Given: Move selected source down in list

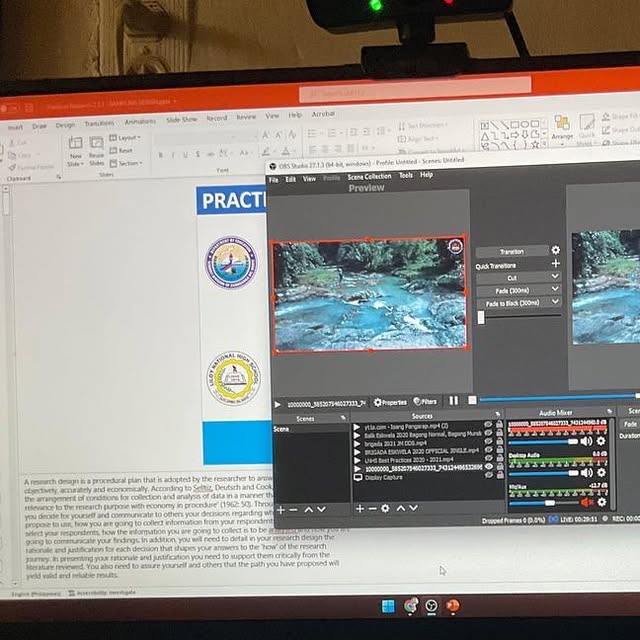Looking at the screenshot, I should coord(413,508).
